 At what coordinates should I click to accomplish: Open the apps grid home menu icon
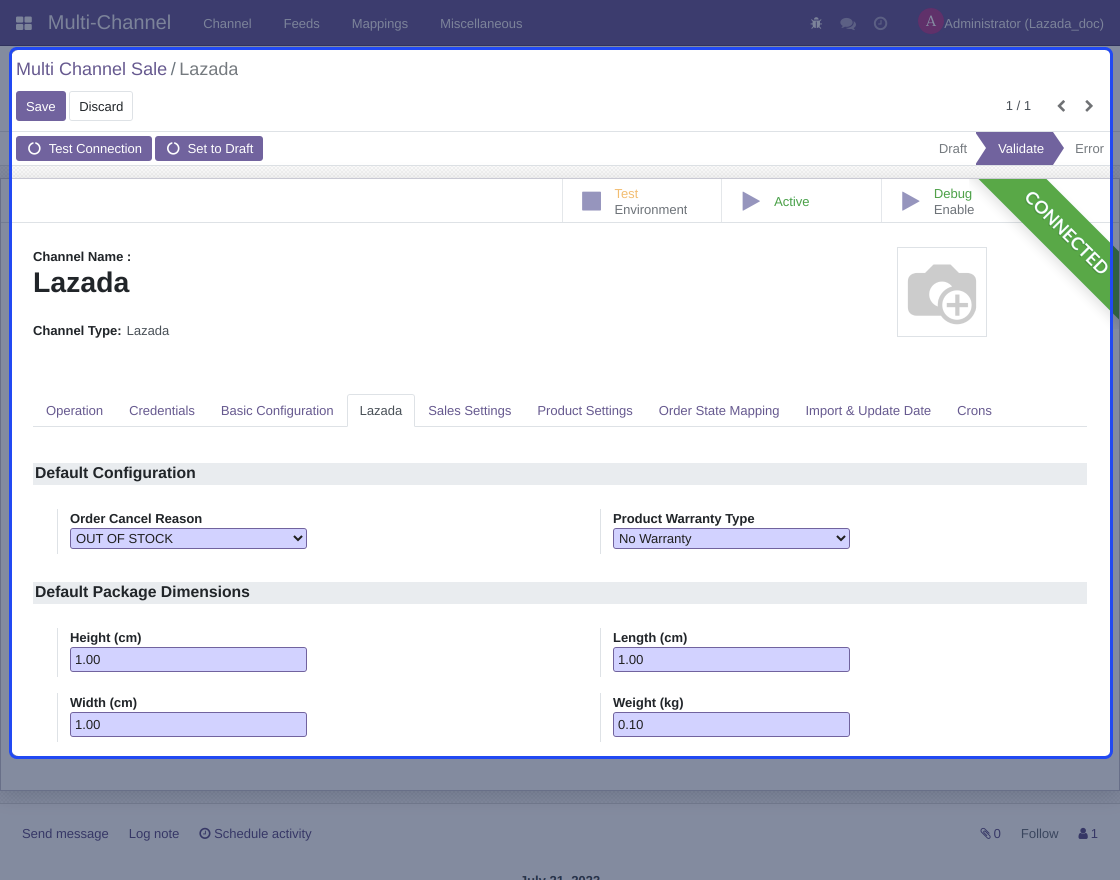[24, 24]
